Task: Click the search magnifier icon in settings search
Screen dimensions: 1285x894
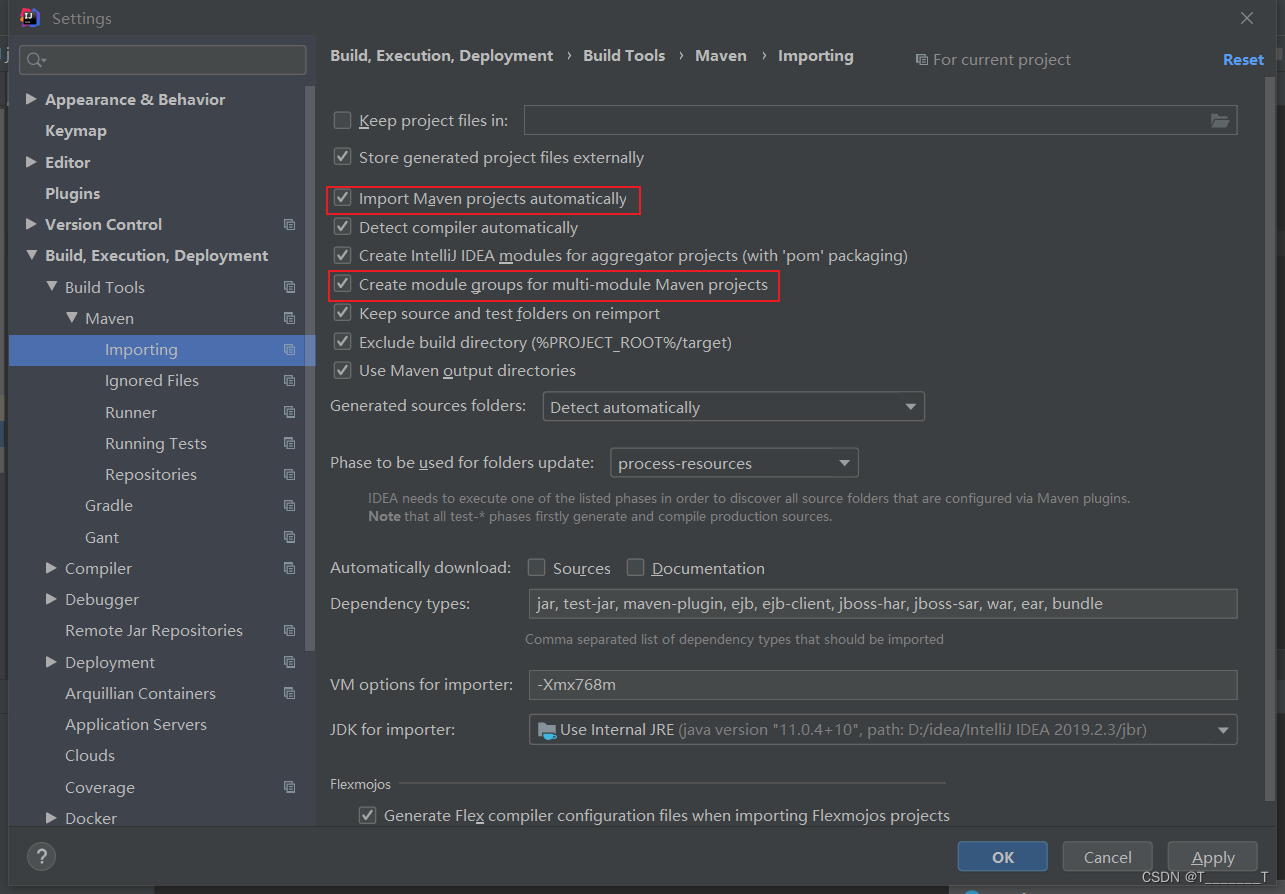Action: pyautogui.click(x=36, y=60)
